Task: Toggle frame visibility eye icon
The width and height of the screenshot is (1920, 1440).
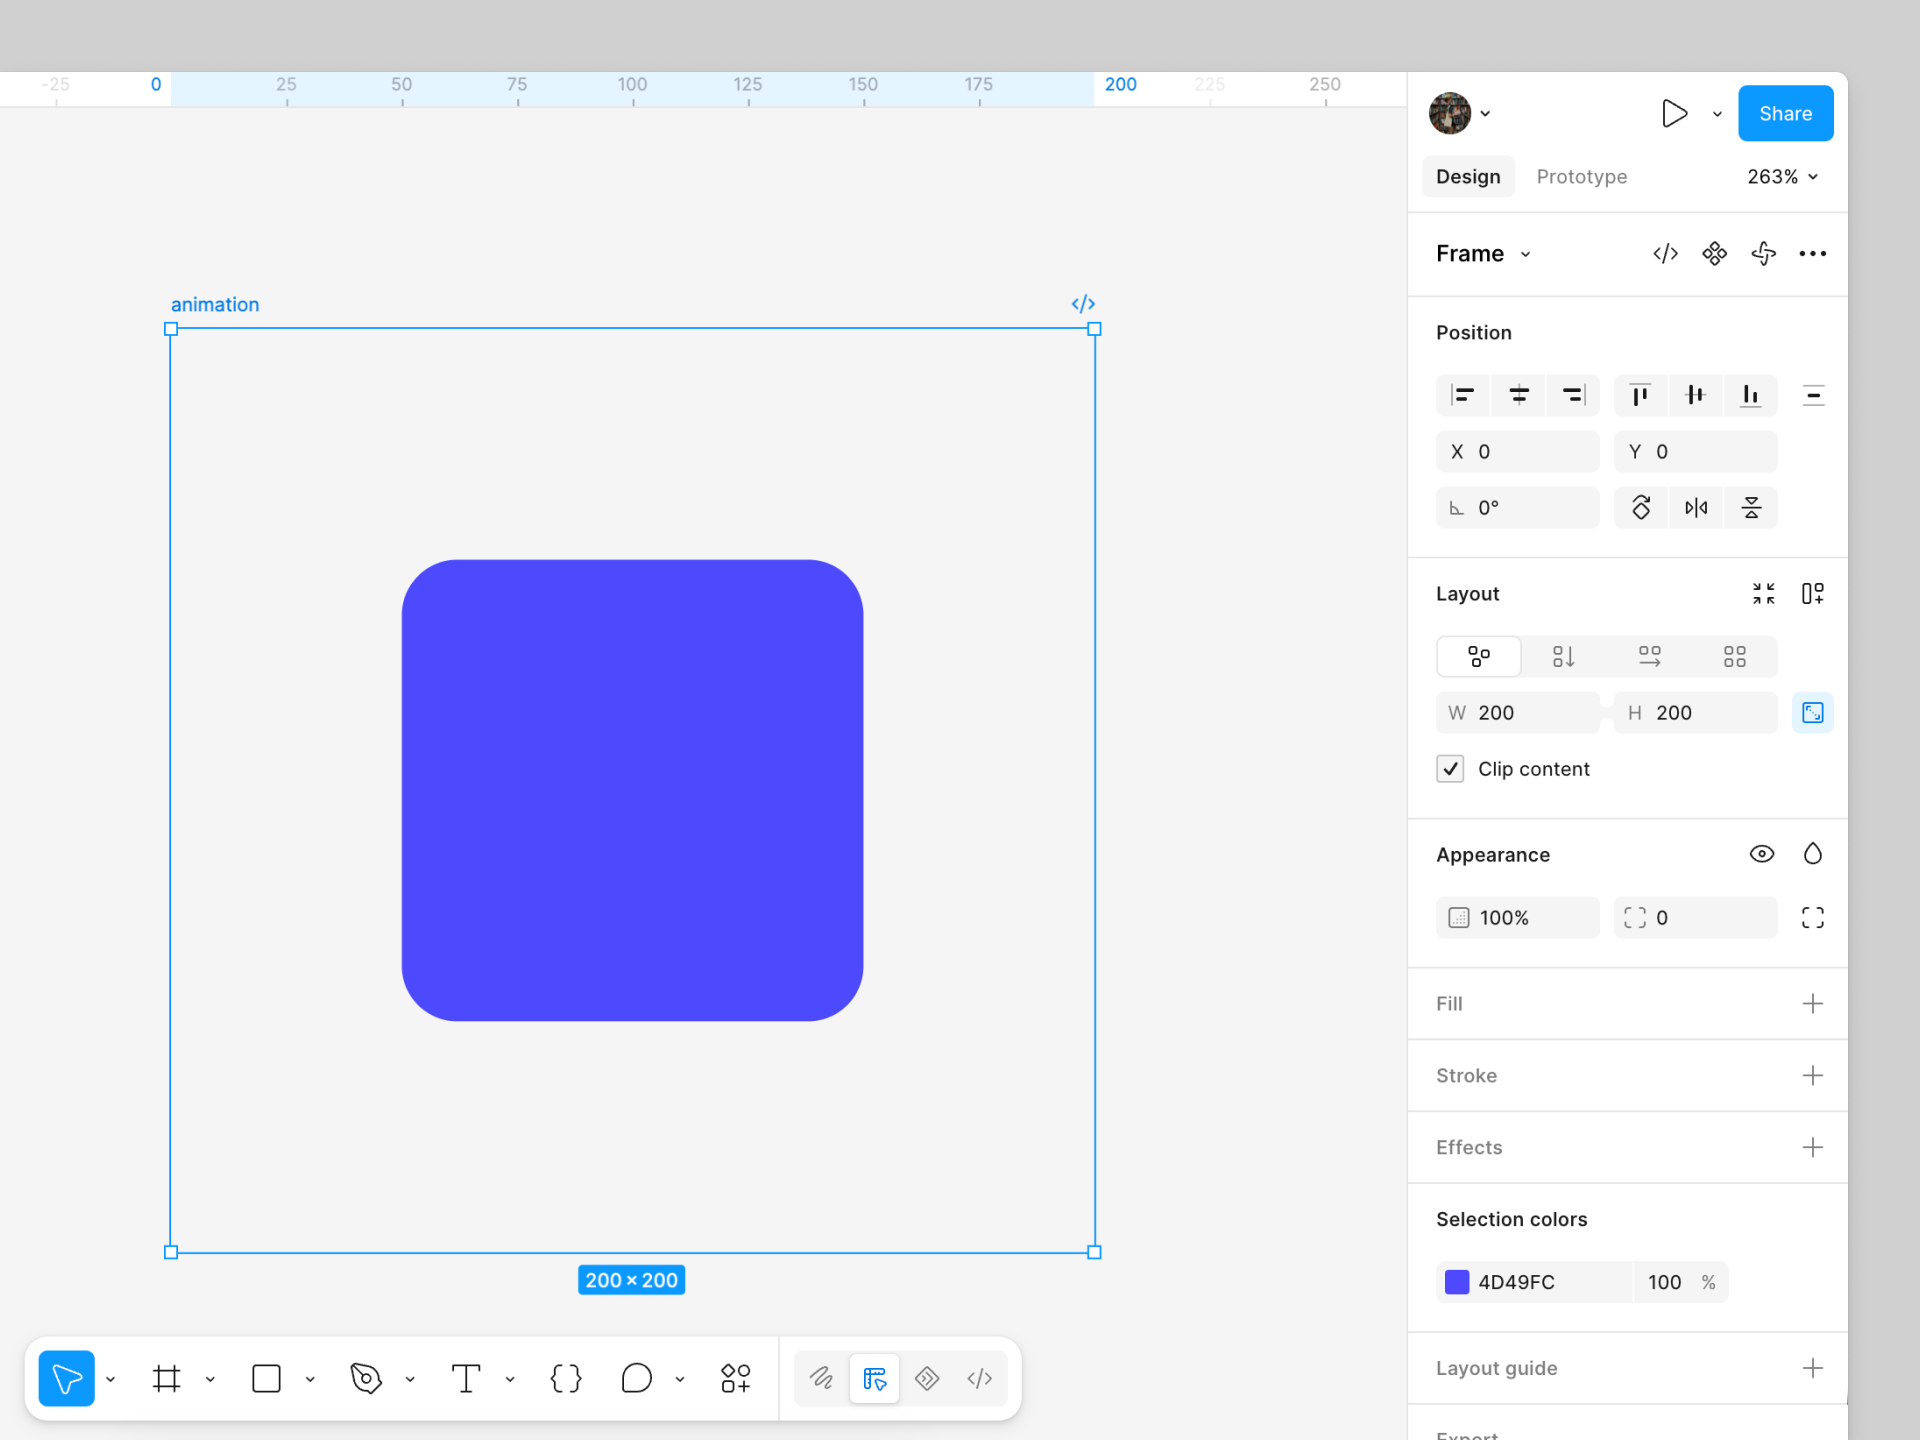Action: 1762,854
